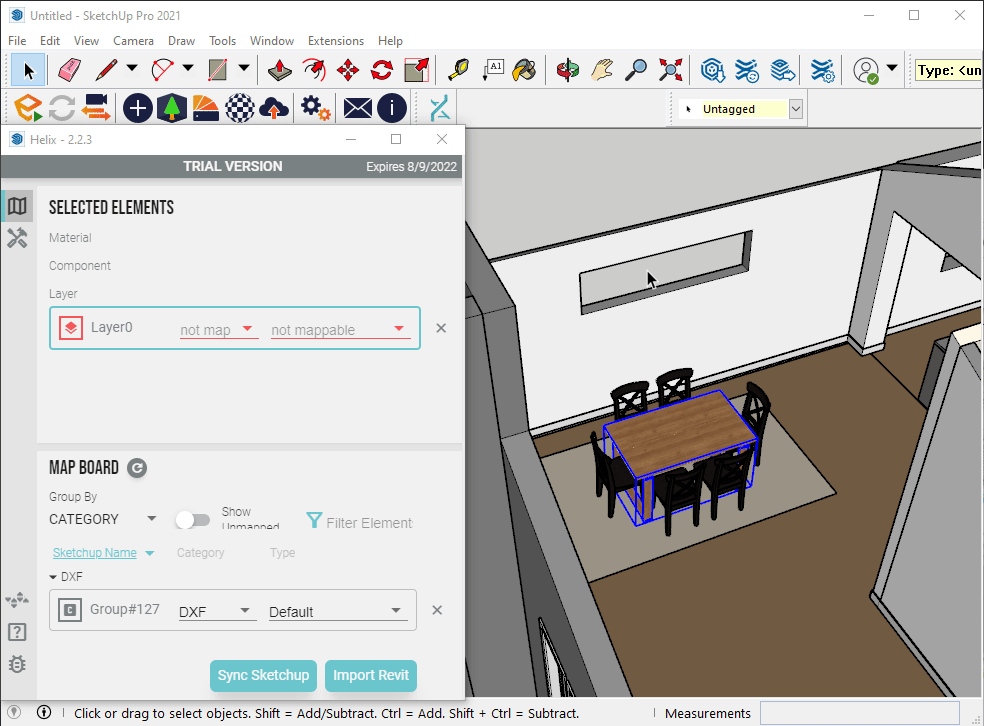Select the arrow Select tool
Screen dimensions: 984x726
tap(28, 70)
